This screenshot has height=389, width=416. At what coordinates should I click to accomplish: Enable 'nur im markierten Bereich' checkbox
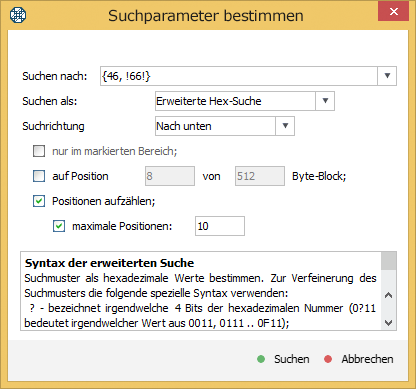(39, 151)
